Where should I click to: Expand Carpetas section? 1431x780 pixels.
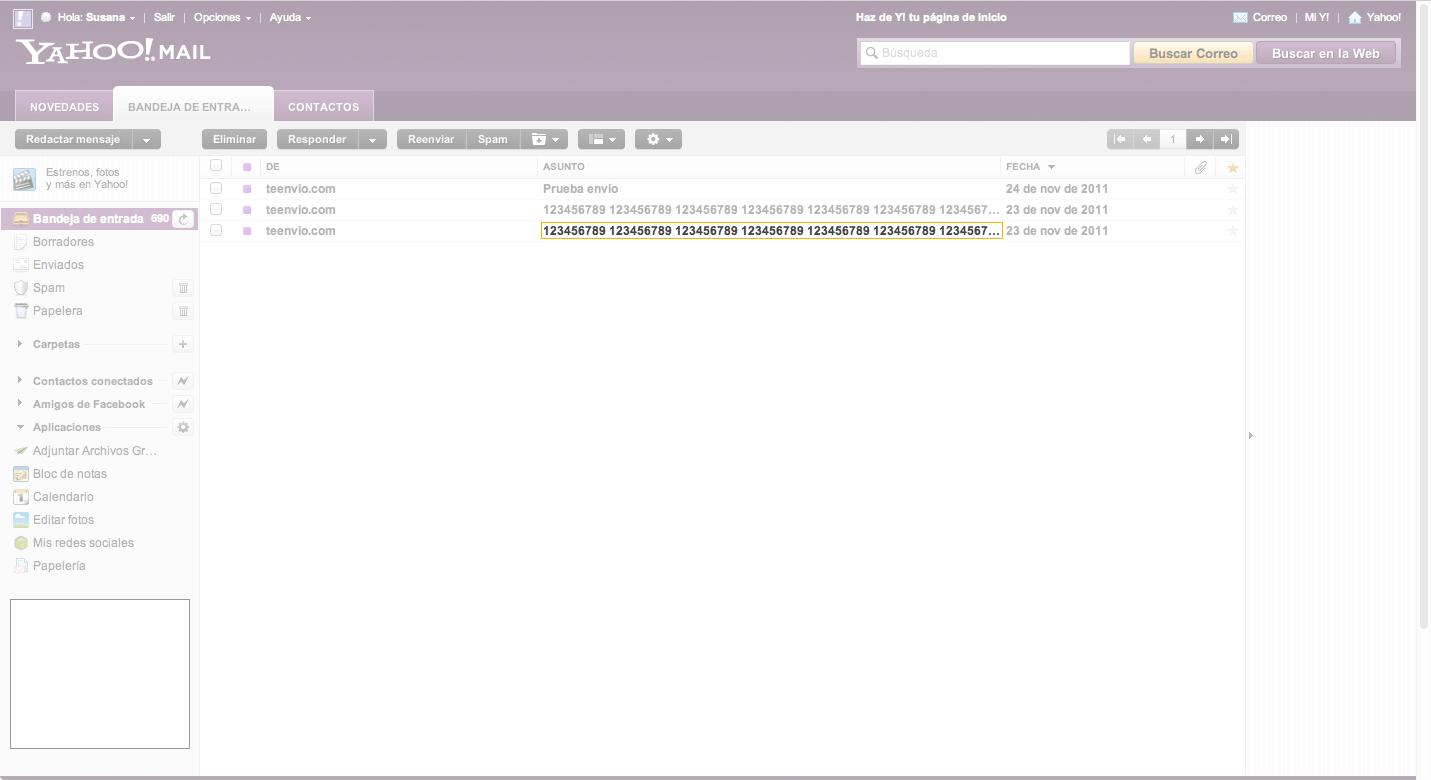pyautogui.click(x=21, y=344)
